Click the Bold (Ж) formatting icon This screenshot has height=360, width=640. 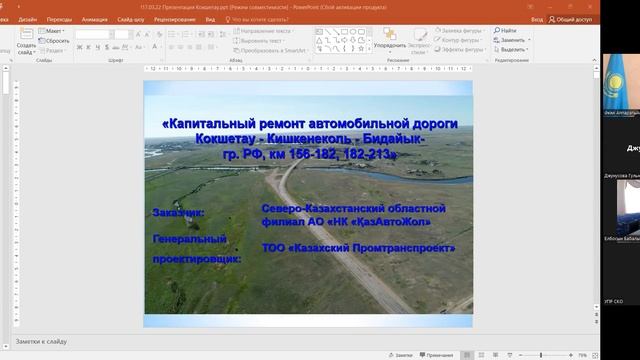coord(80,47)
